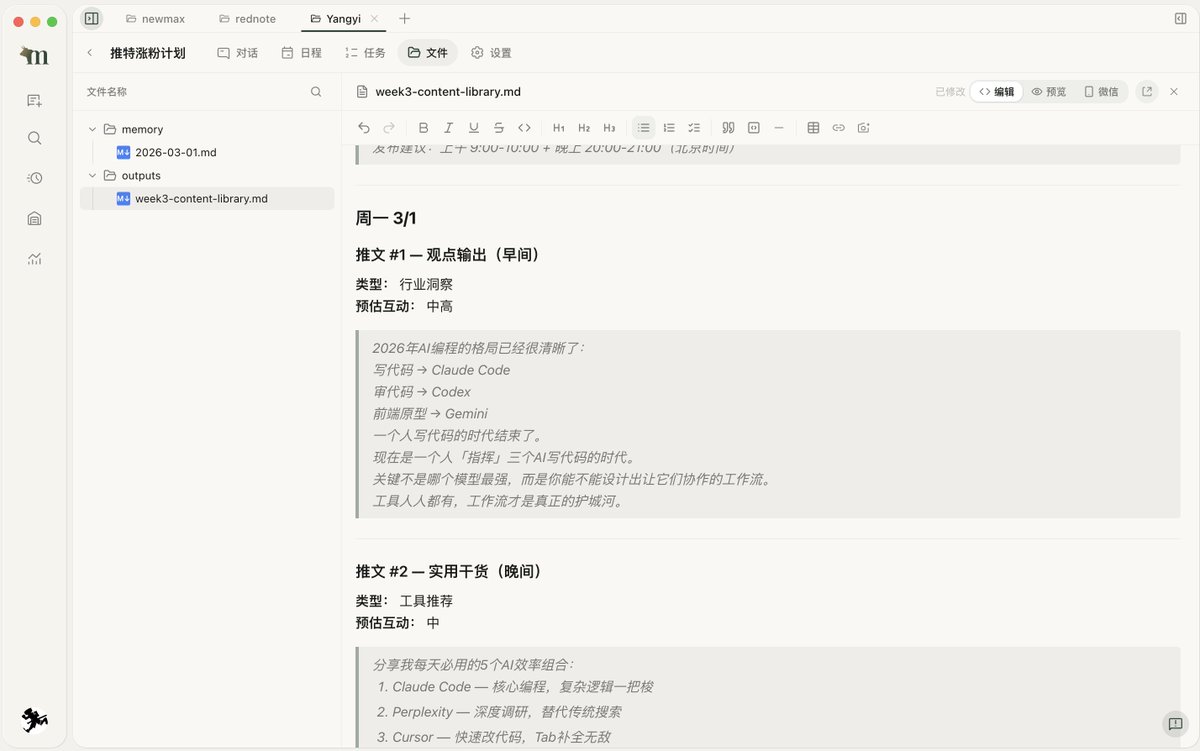
Task: Switch to the rednote tab
Action: pos(247,18)
